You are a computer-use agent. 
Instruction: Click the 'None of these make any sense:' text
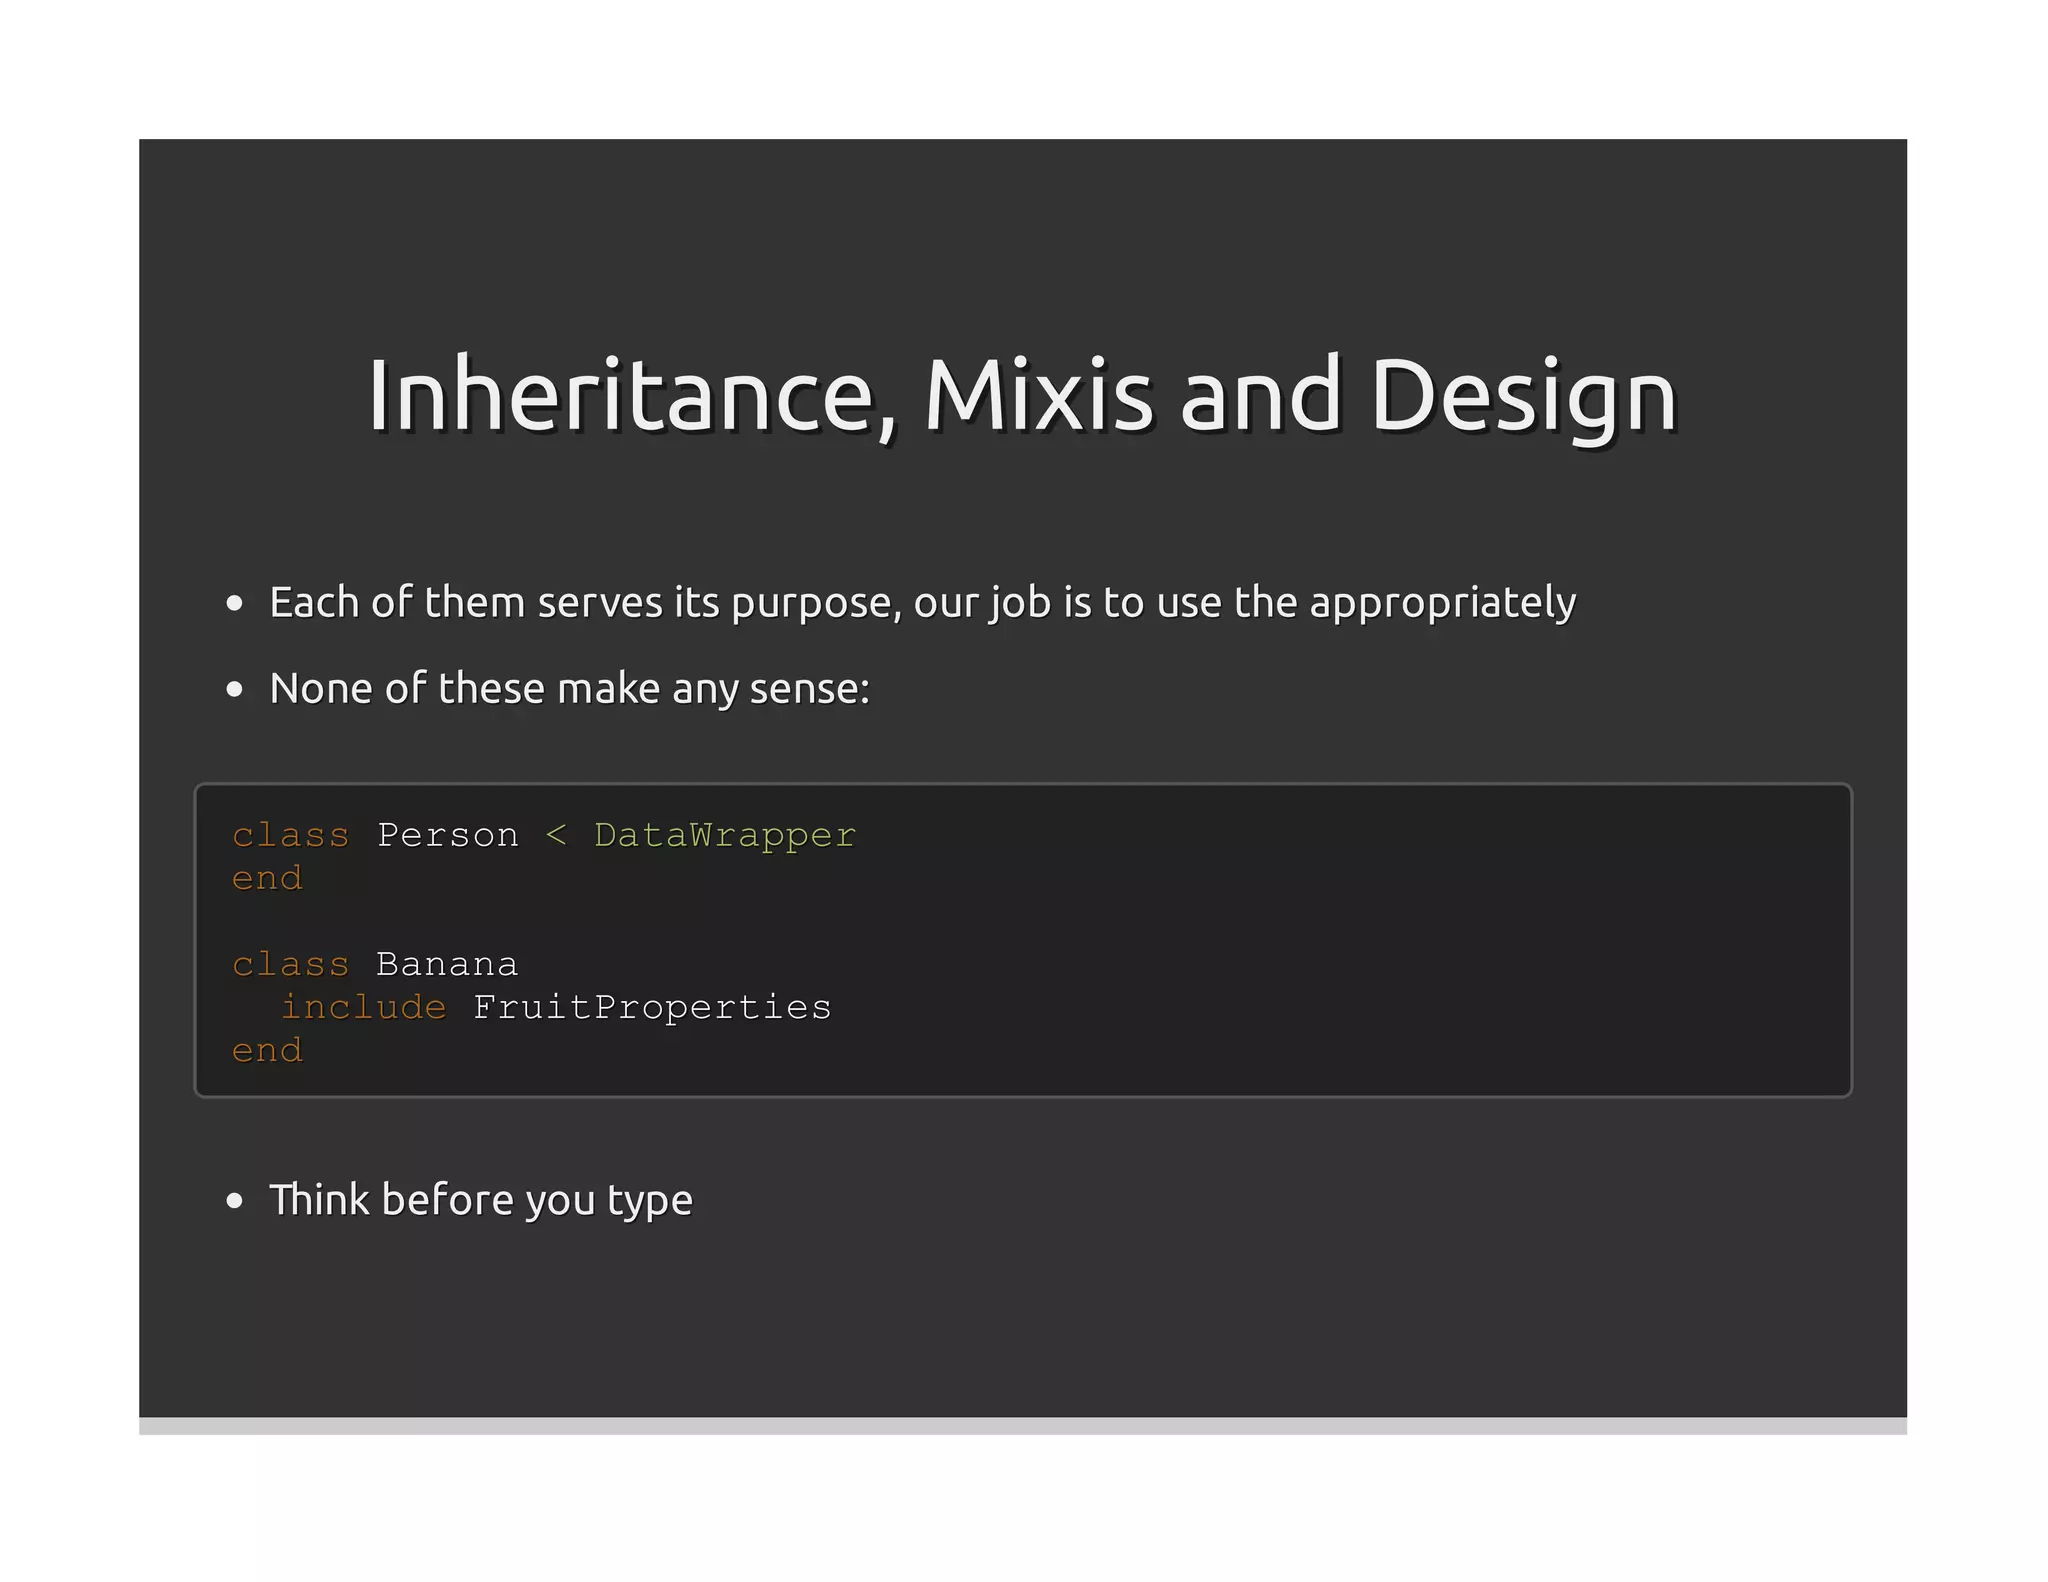(x=570, y=689)
